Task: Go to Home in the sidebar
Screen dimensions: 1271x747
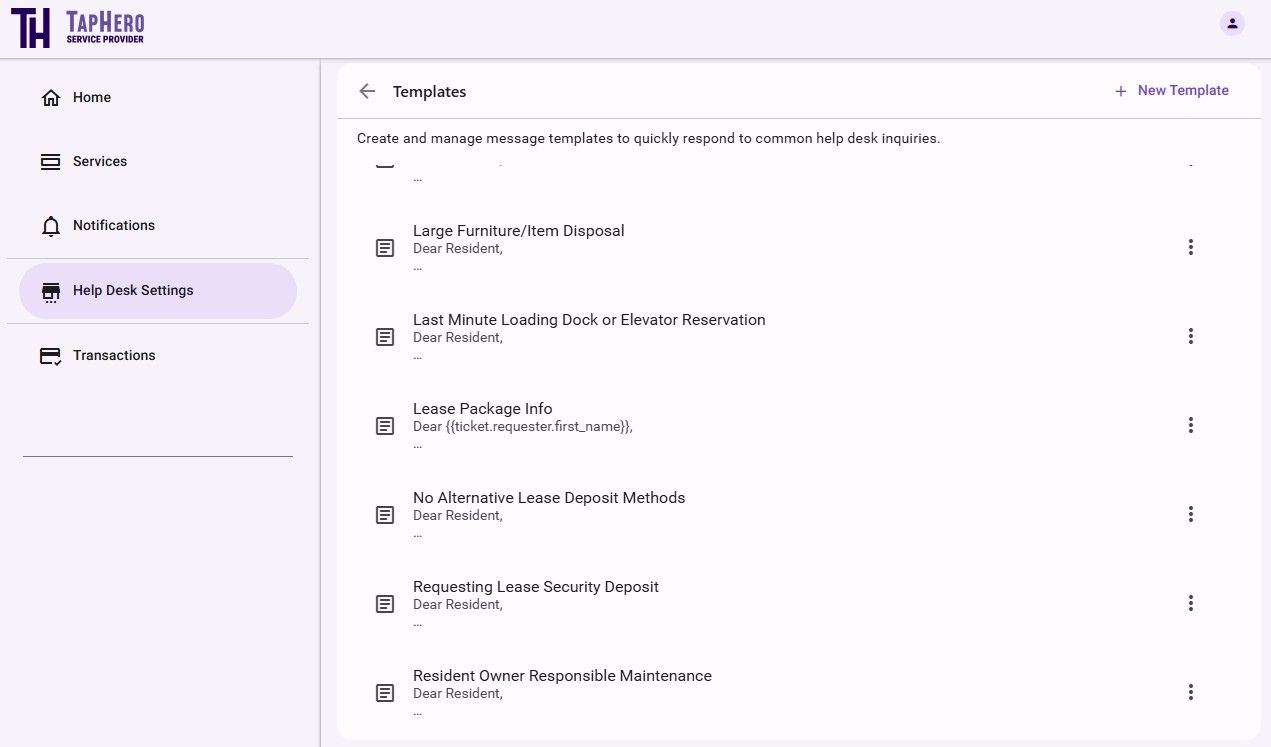Action: (91, 98)
